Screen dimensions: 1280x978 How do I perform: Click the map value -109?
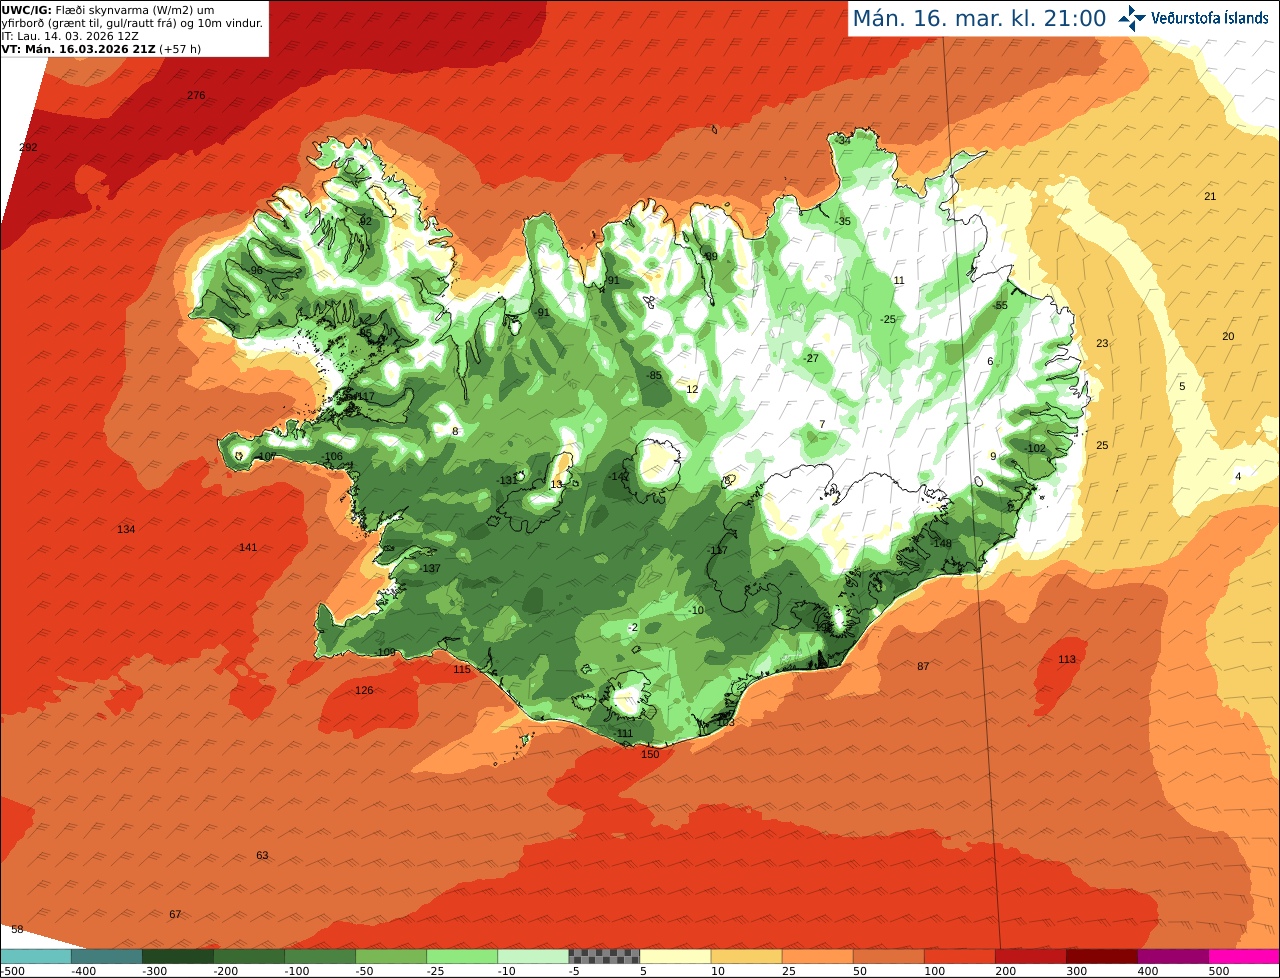click(385, 652)
